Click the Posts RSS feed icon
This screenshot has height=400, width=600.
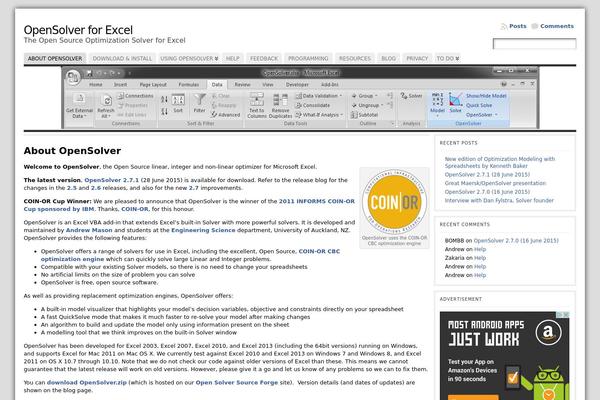[x=505, y=26]
